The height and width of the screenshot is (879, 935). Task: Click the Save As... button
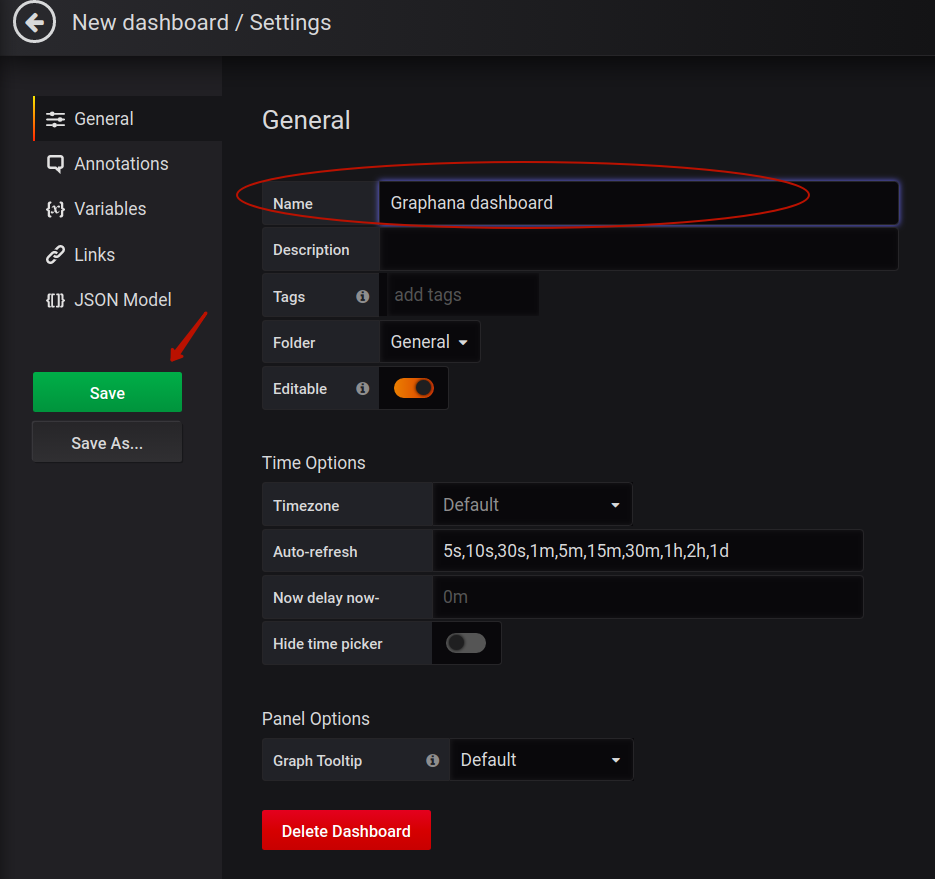(107, 442)
